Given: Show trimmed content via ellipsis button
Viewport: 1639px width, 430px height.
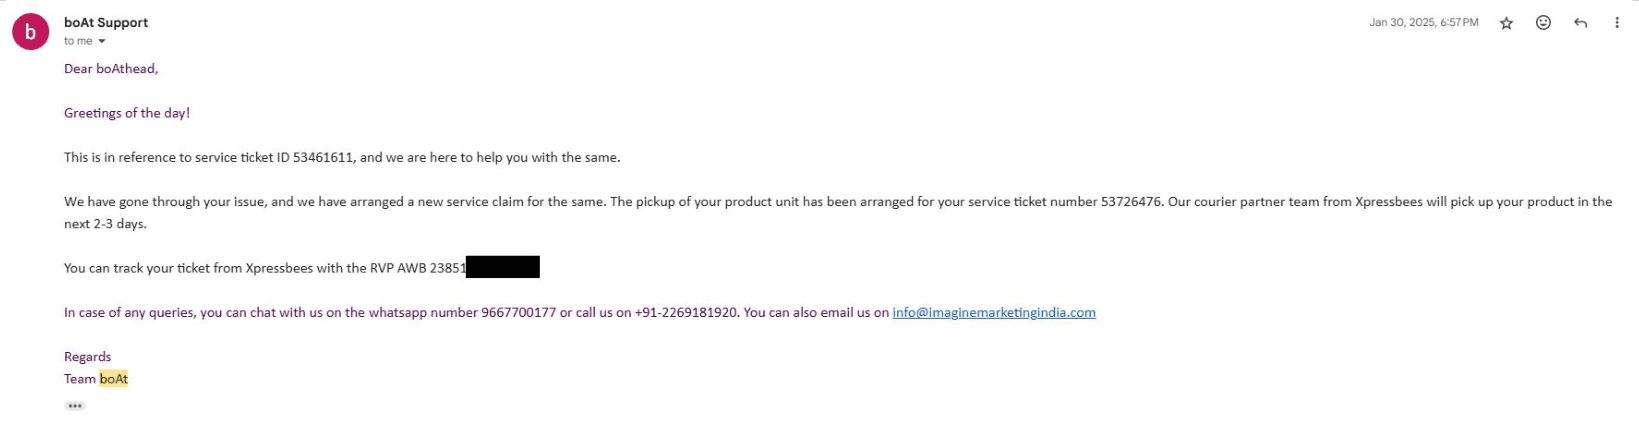Looking at the screenshot, I should [75, 406].
